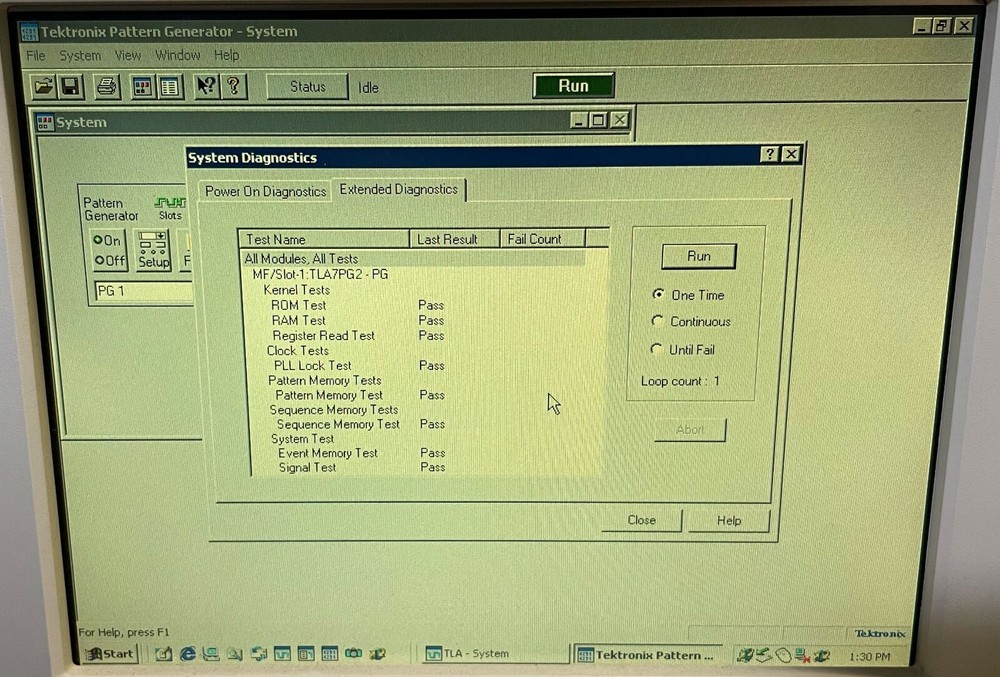The width and height of the screenshot is (1000, 677).
Task: Open the Help menu
Action: point(226,55)
